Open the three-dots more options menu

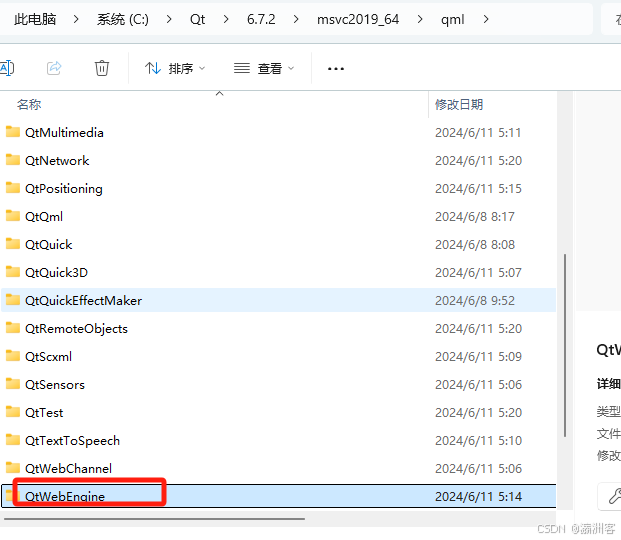point(336,69)
